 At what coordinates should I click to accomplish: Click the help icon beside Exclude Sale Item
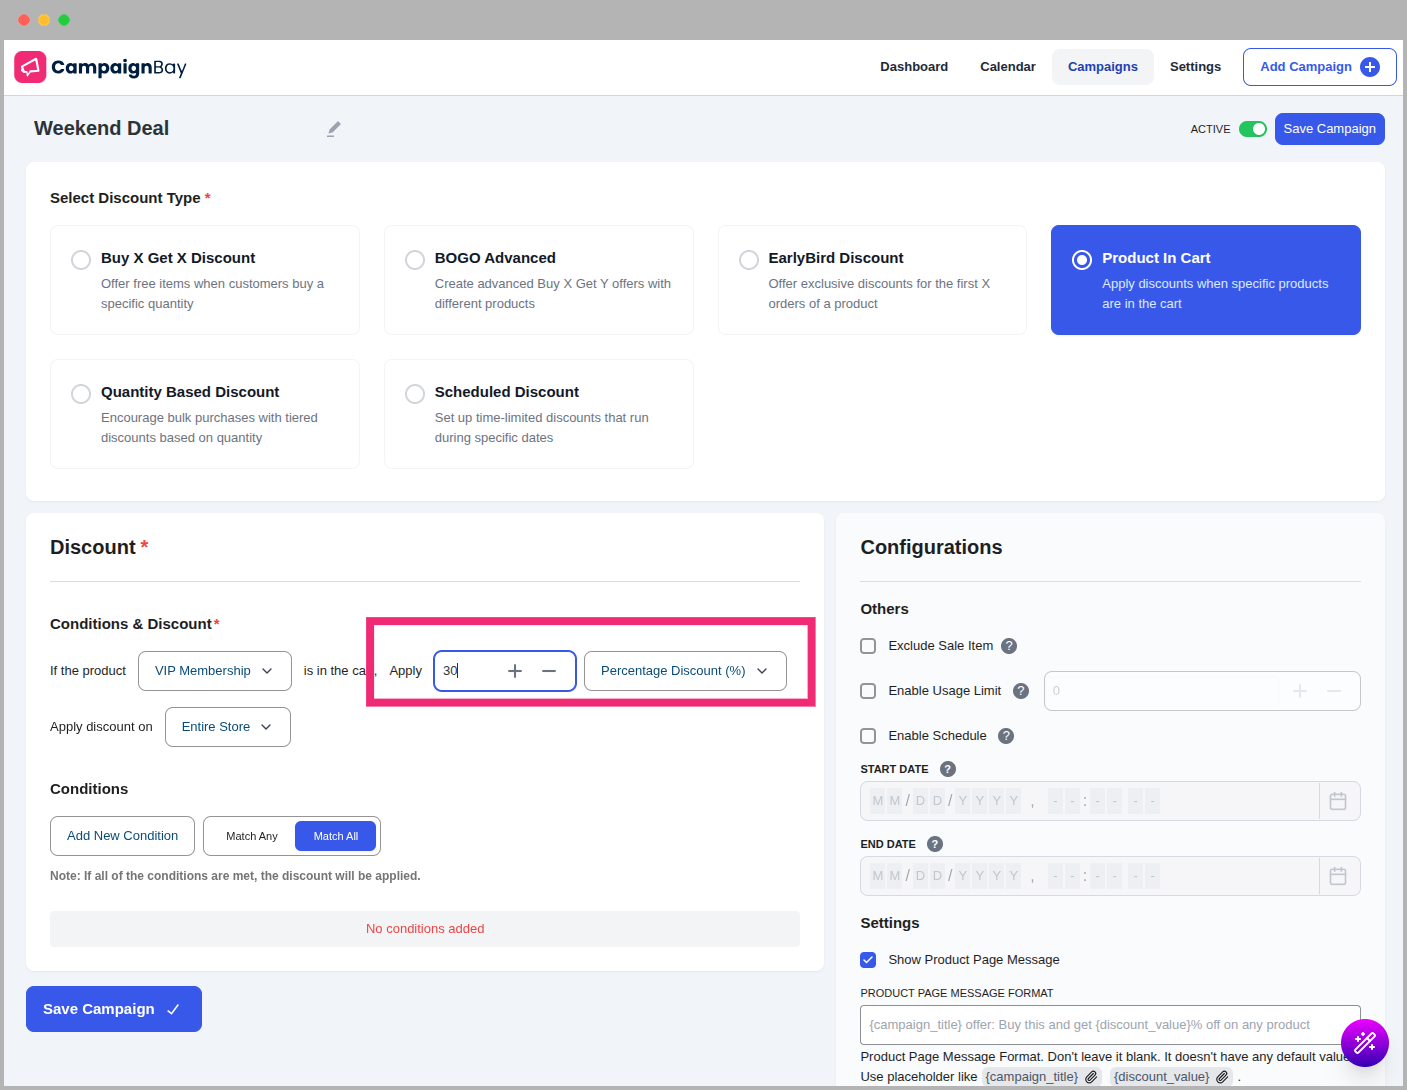(x=1009, y=646)
